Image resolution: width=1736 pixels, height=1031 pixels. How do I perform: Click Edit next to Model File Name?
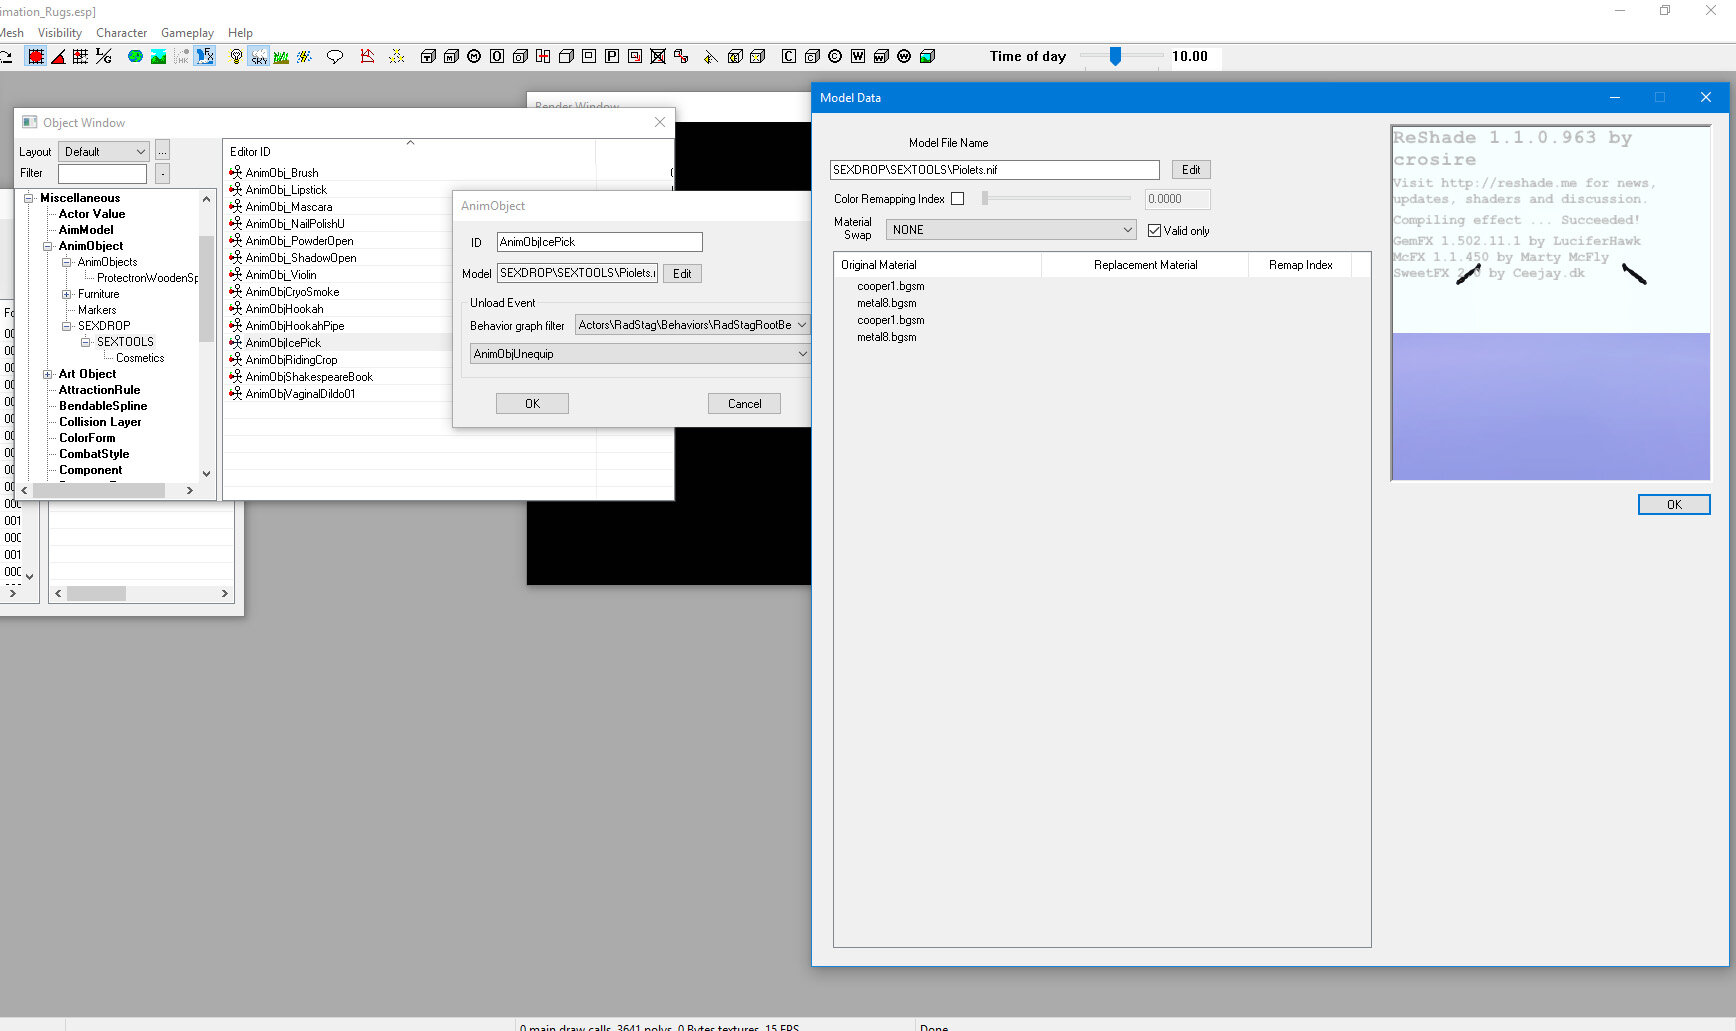[1190, 170]
